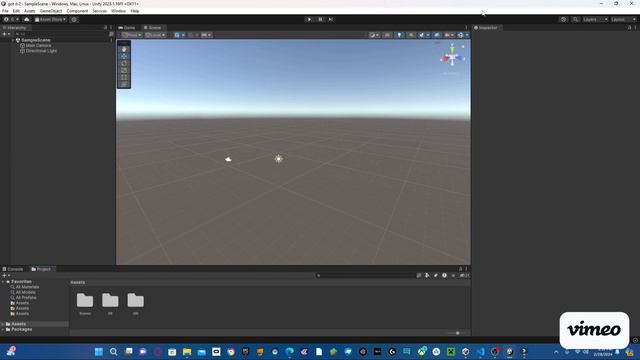Select the Rotate tool in Scene overlay
Screen dimensions: 640x360
click(124, 63)
